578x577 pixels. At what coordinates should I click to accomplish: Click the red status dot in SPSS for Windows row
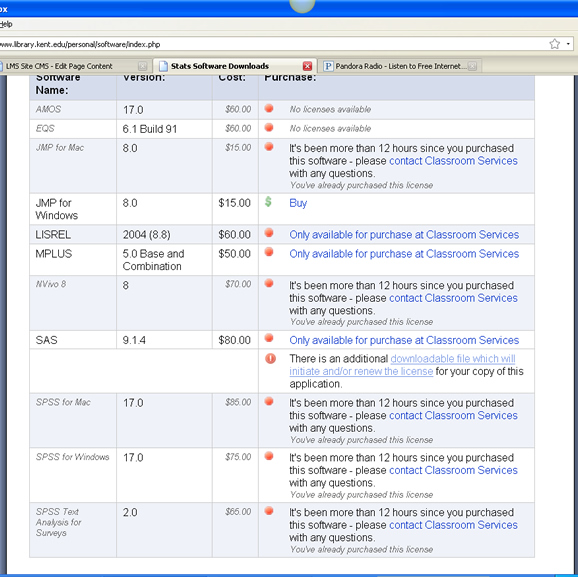(x=269, y=456)
